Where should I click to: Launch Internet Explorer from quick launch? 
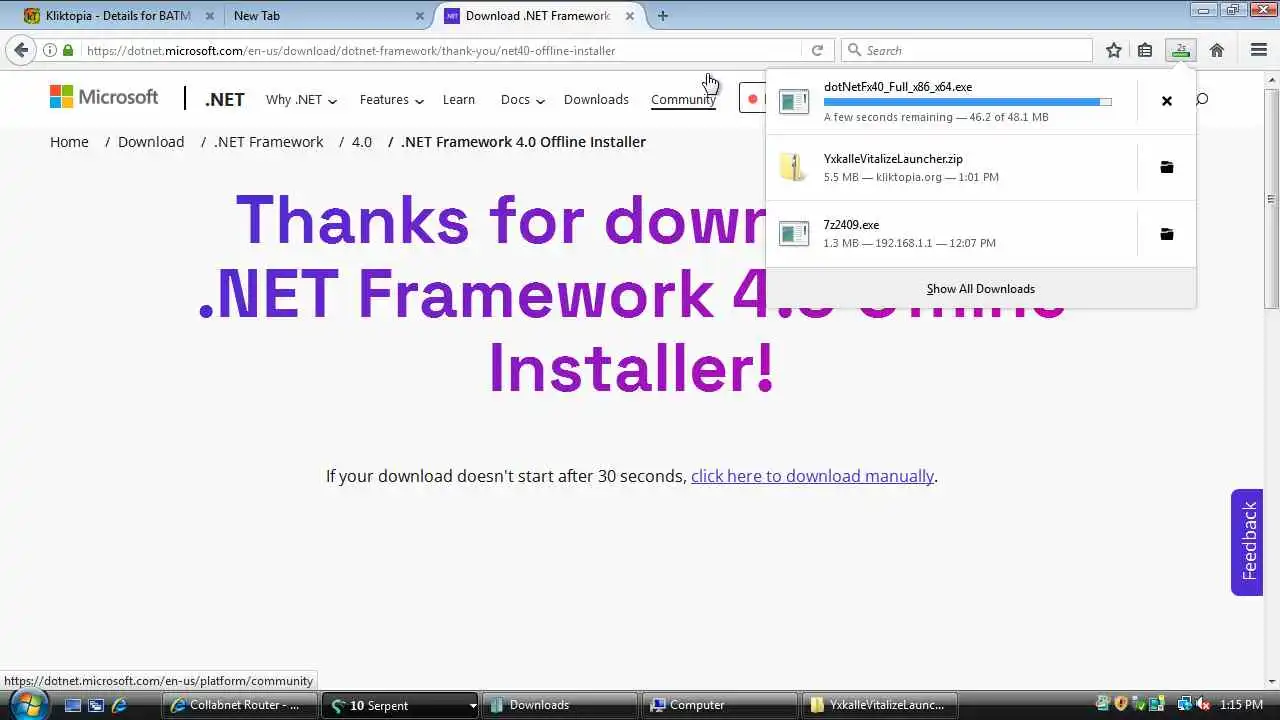tap(119, 705)
